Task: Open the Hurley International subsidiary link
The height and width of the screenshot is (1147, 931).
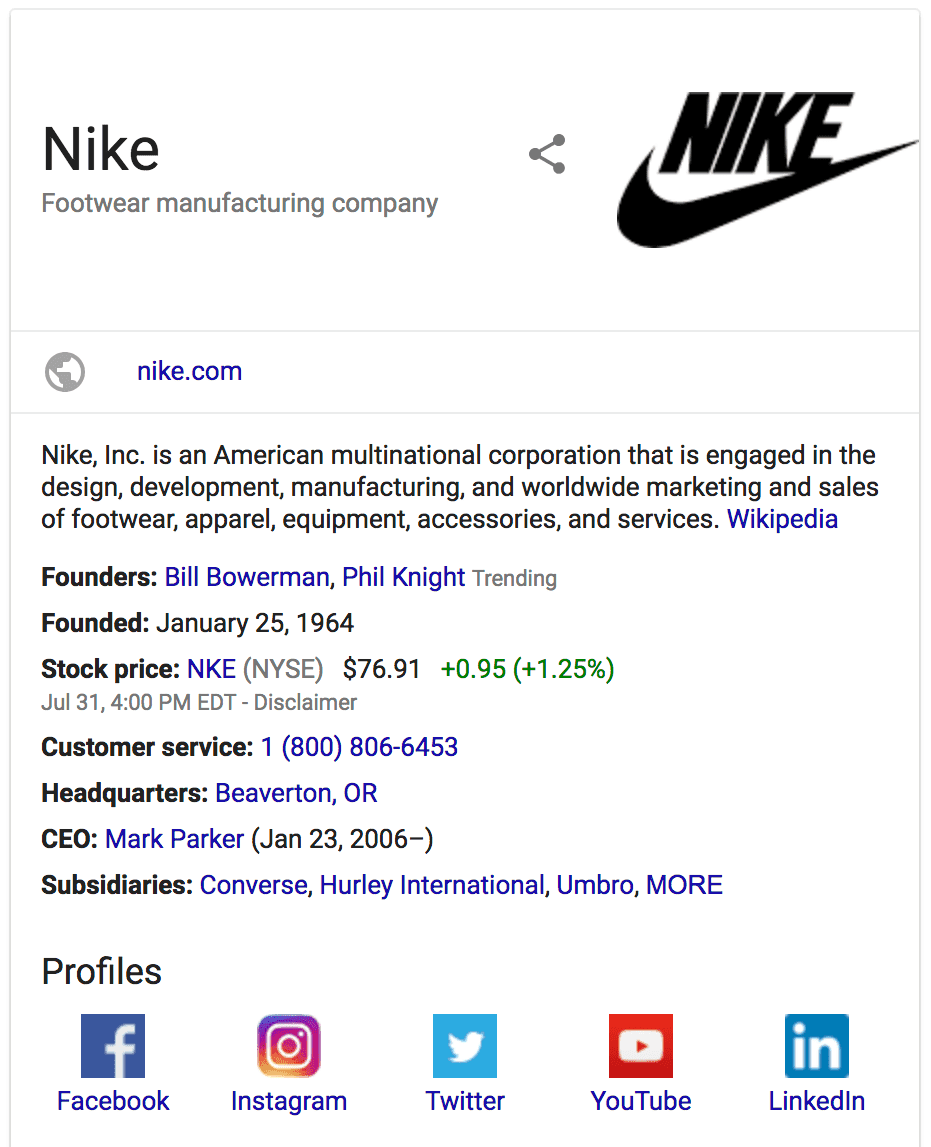Action: coord(432,885)
